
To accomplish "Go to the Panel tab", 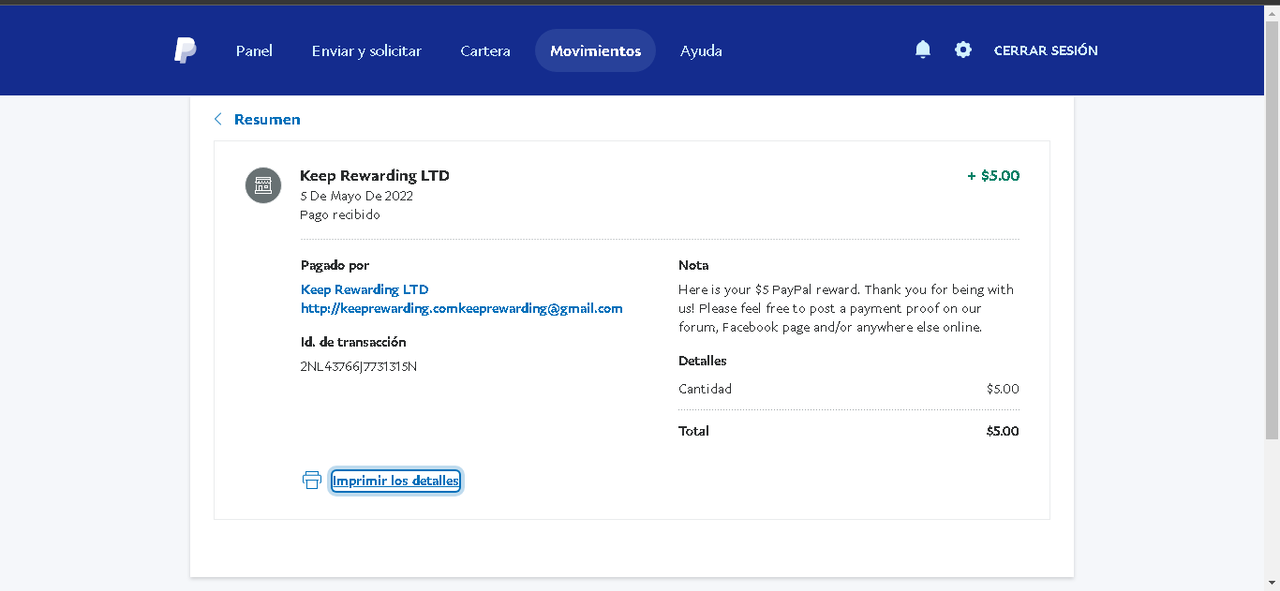I will click(254, 51).
